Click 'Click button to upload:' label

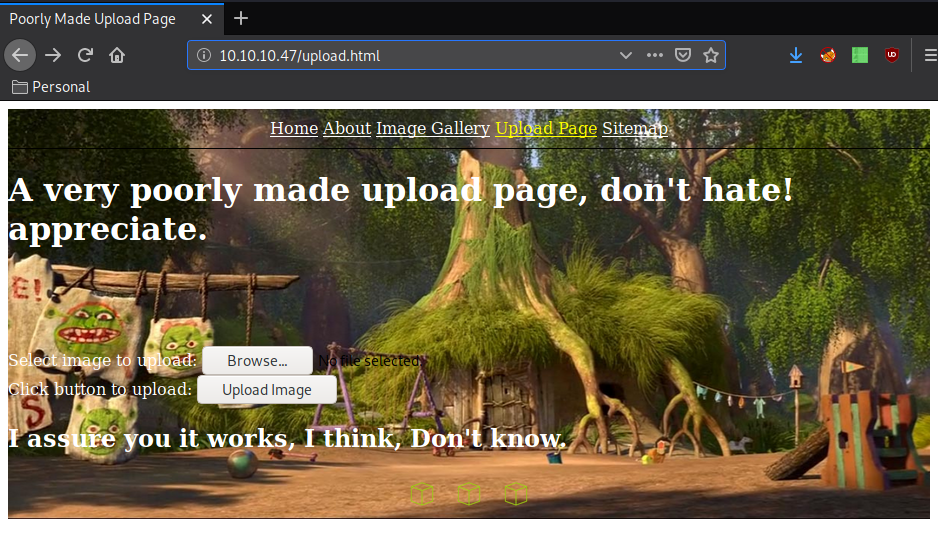(100, 389)
